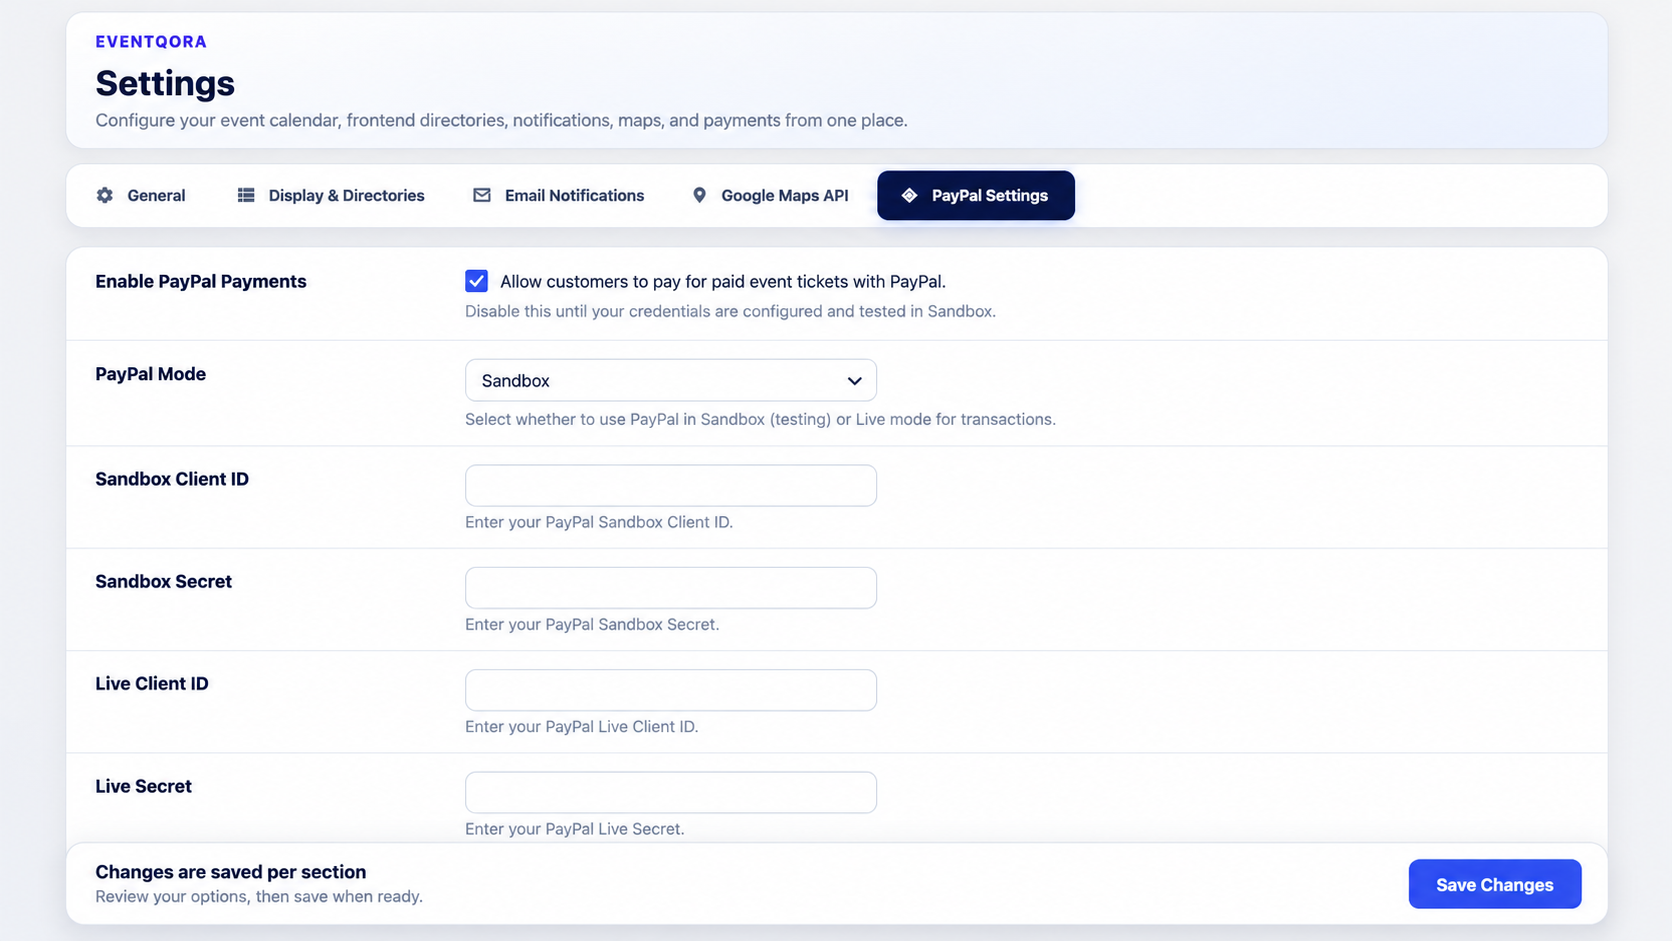Viewport: 1672px width, 941px height.
Task: Click the 'PayPal Mode' label
Action: (x=151, y=374)
